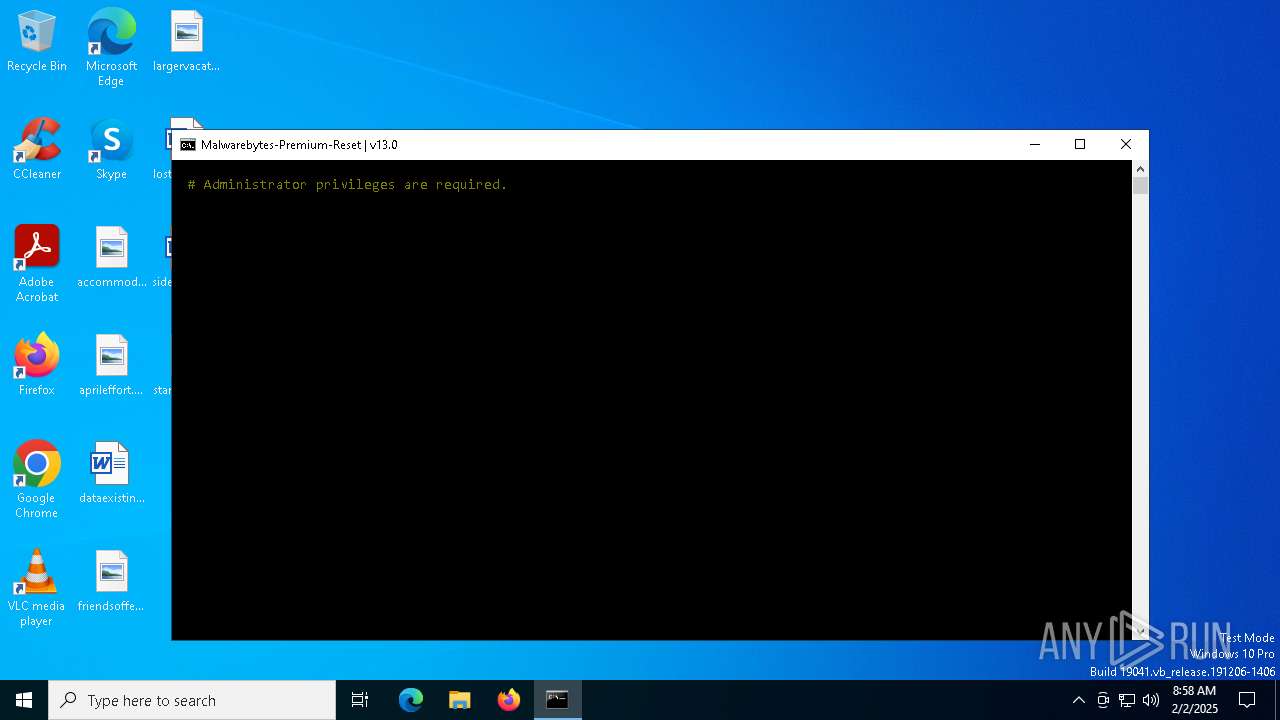
Task: Select the friendsoffe... image file
Action: point(111,582)
